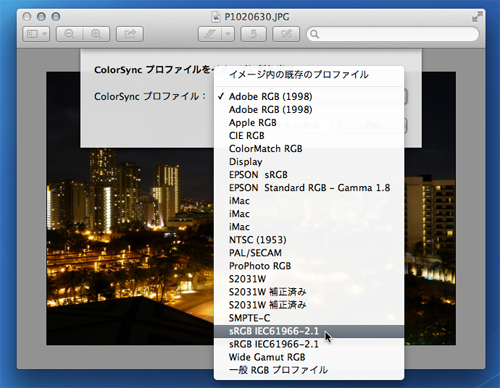
Task: Zoom out with the minus magnifier
Action: 69,34
